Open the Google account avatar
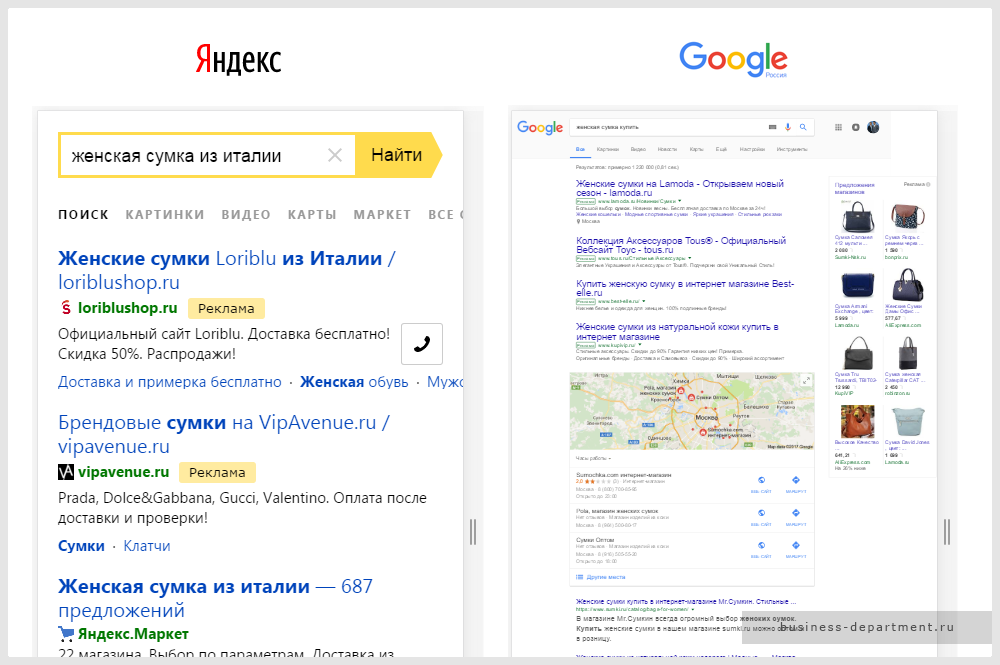1000x665 pixels. click(x=873, y=127)
